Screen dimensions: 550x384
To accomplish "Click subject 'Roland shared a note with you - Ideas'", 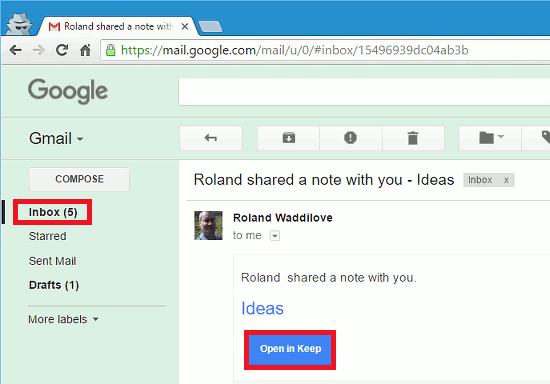I will (x=324, y=180).
